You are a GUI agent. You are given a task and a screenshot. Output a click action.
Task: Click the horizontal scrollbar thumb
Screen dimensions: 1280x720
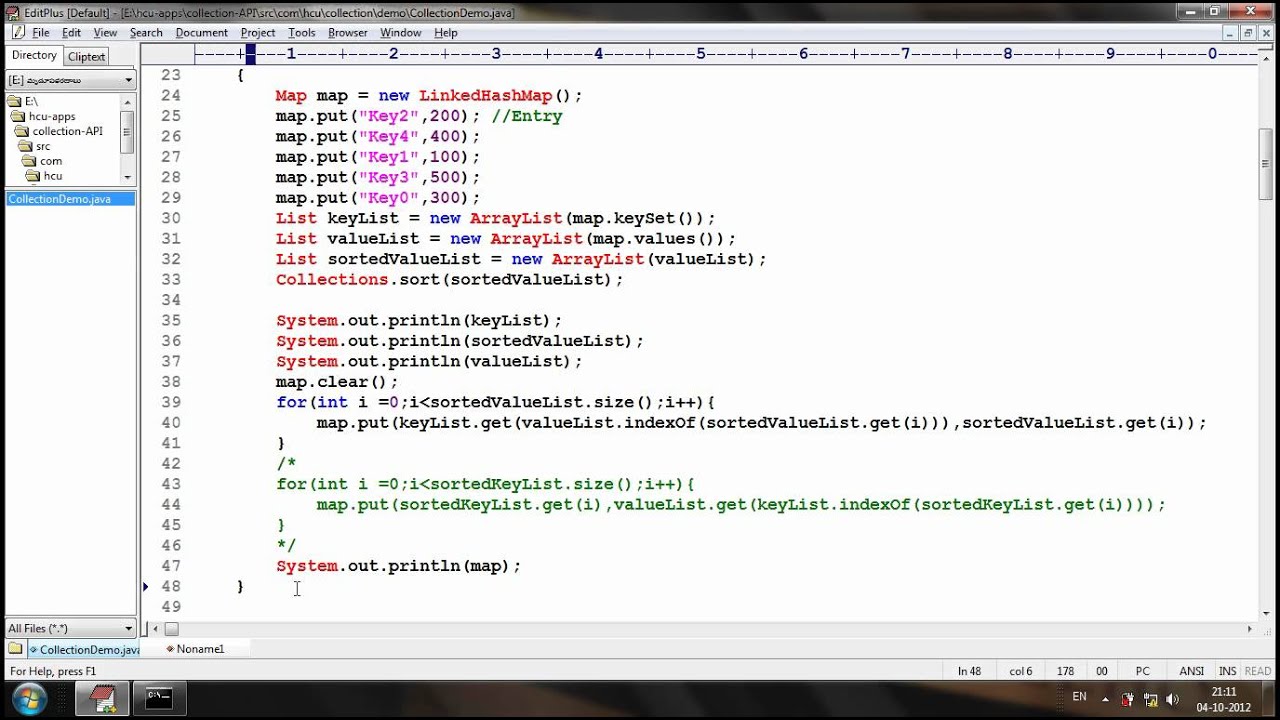171,629
